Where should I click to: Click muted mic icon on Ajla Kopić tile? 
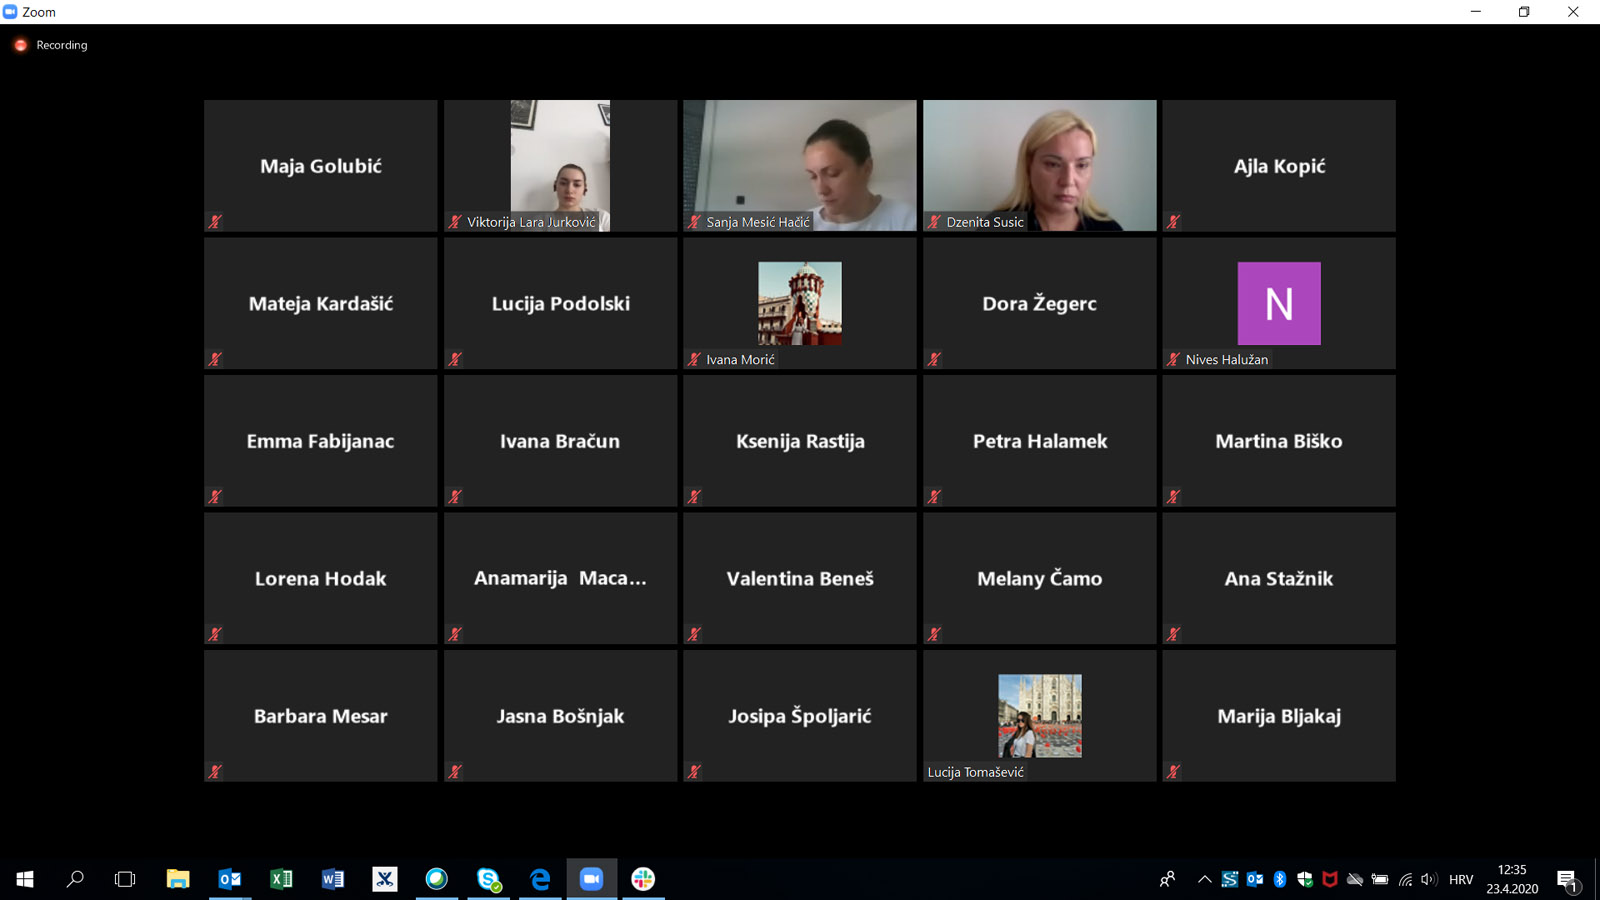pos(1173,222)
